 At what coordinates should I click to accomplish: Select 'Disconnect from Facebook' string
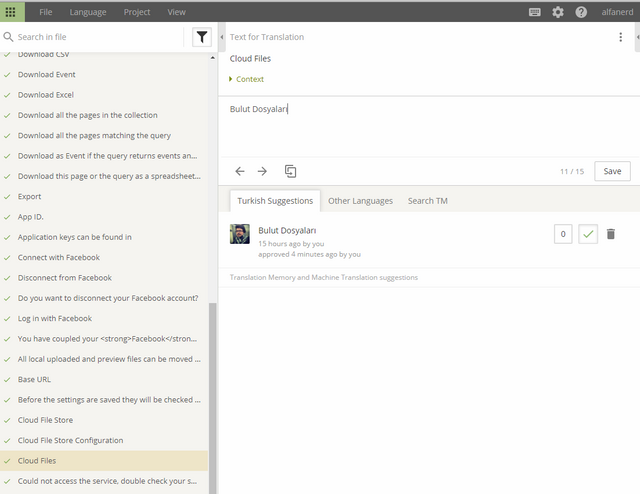coord(104,278)
